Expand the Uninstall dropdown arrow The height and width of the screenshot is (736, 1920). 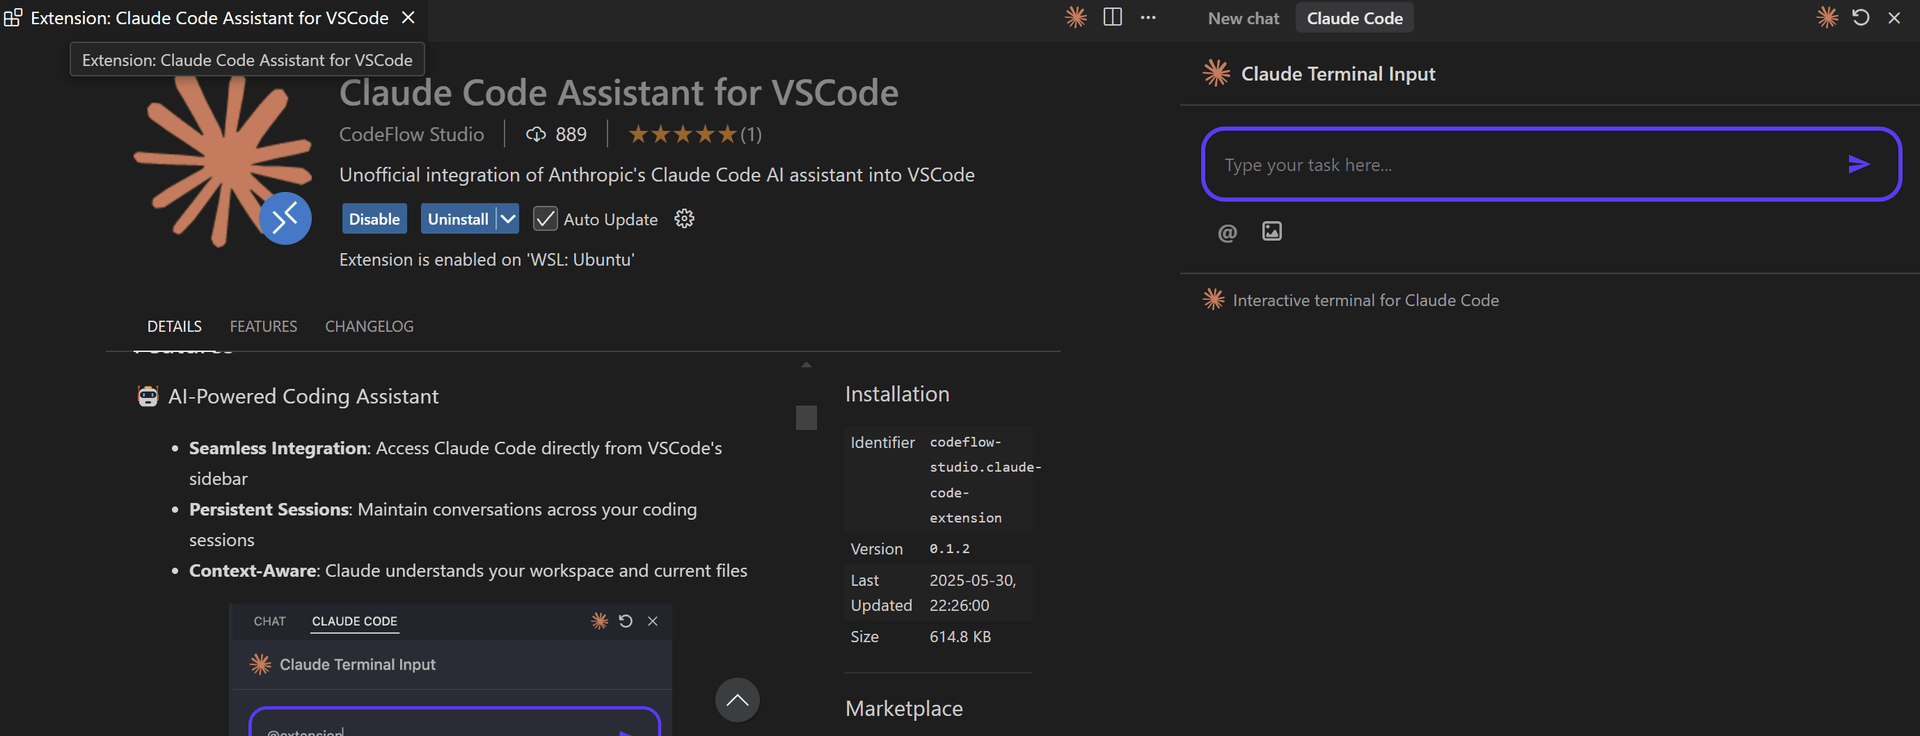tap(508, 218)
